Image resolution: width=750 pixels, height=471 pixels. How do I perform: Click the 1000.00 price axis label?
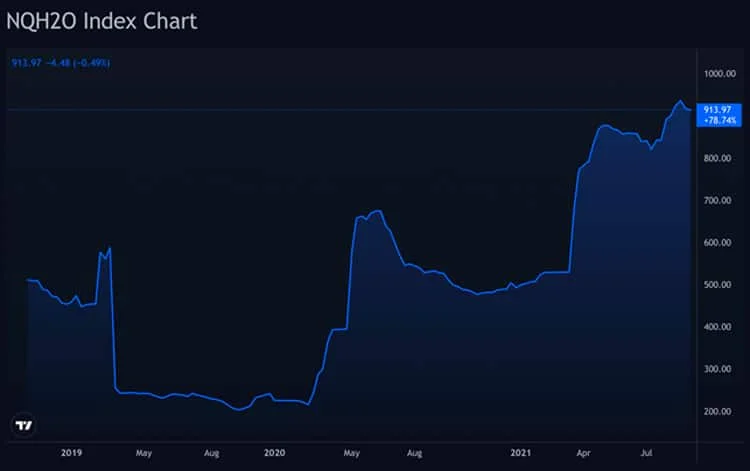720,74
